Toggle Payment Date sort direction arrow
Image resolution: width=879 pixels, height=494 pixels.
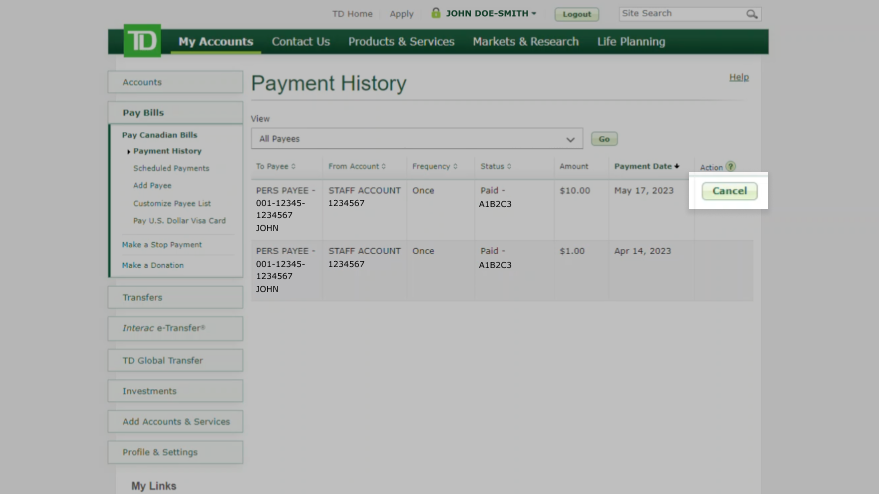tap(677, 167)
